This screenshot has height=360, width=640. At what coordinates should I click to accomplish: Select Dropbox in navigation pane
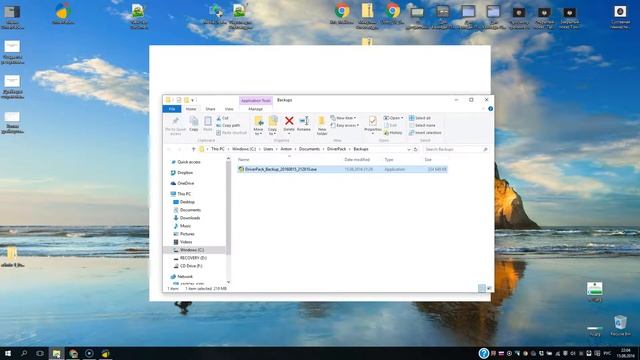click(x=182, y=173)
